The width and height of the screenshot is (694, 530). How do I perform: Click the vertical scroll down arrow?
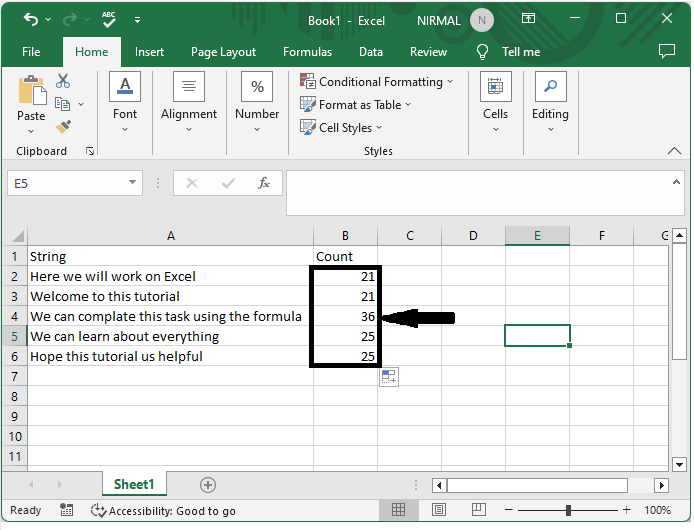point(679,465)
